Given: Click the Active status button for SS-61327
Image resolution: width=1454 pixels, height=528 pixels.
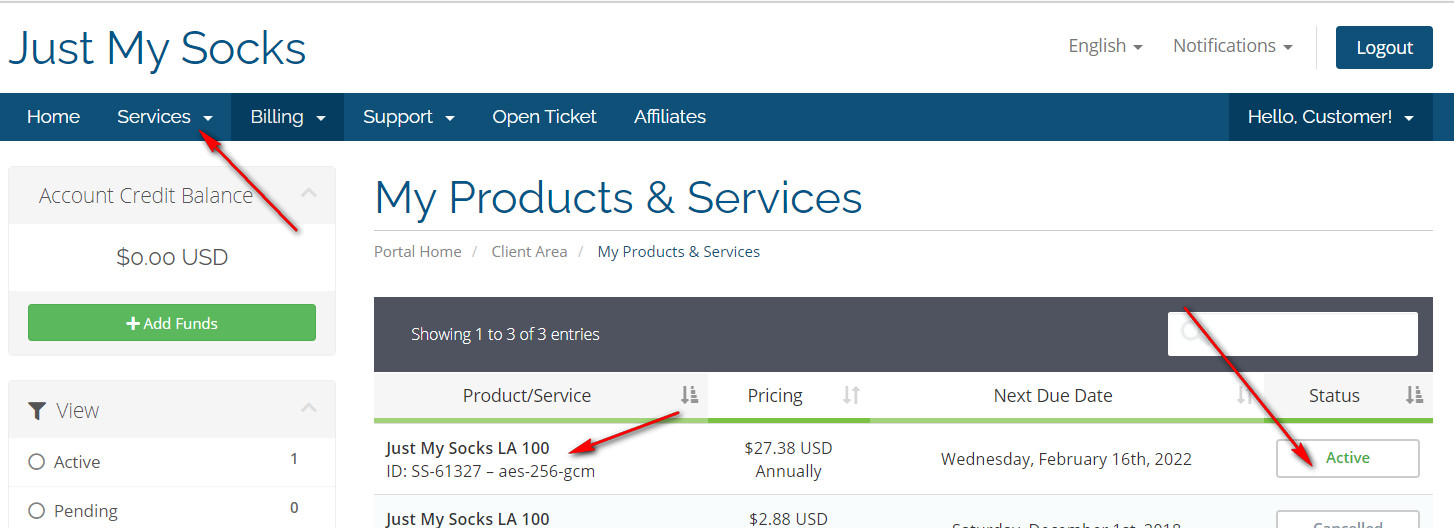Looking at the screenshot, I should tap(1347, 458).
